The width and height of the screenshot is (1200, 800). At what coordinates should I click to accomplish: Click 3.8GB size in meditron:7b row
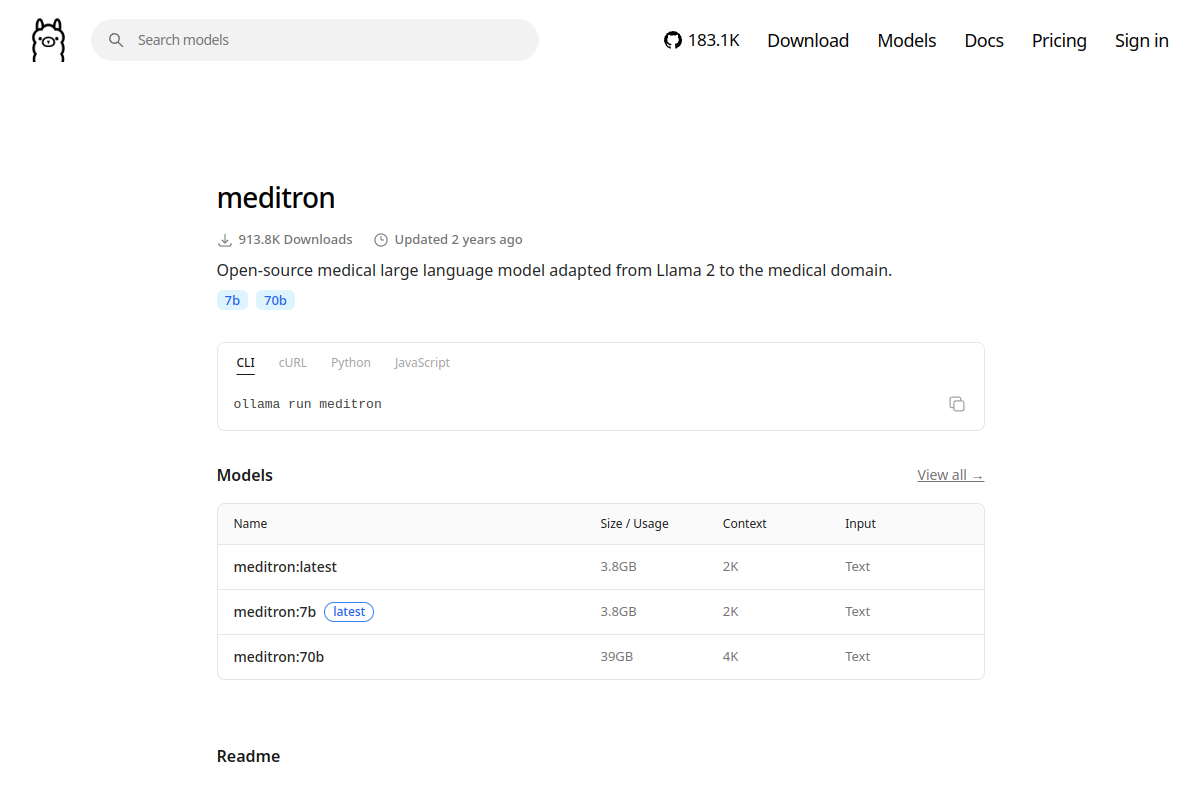coord(618,612)
